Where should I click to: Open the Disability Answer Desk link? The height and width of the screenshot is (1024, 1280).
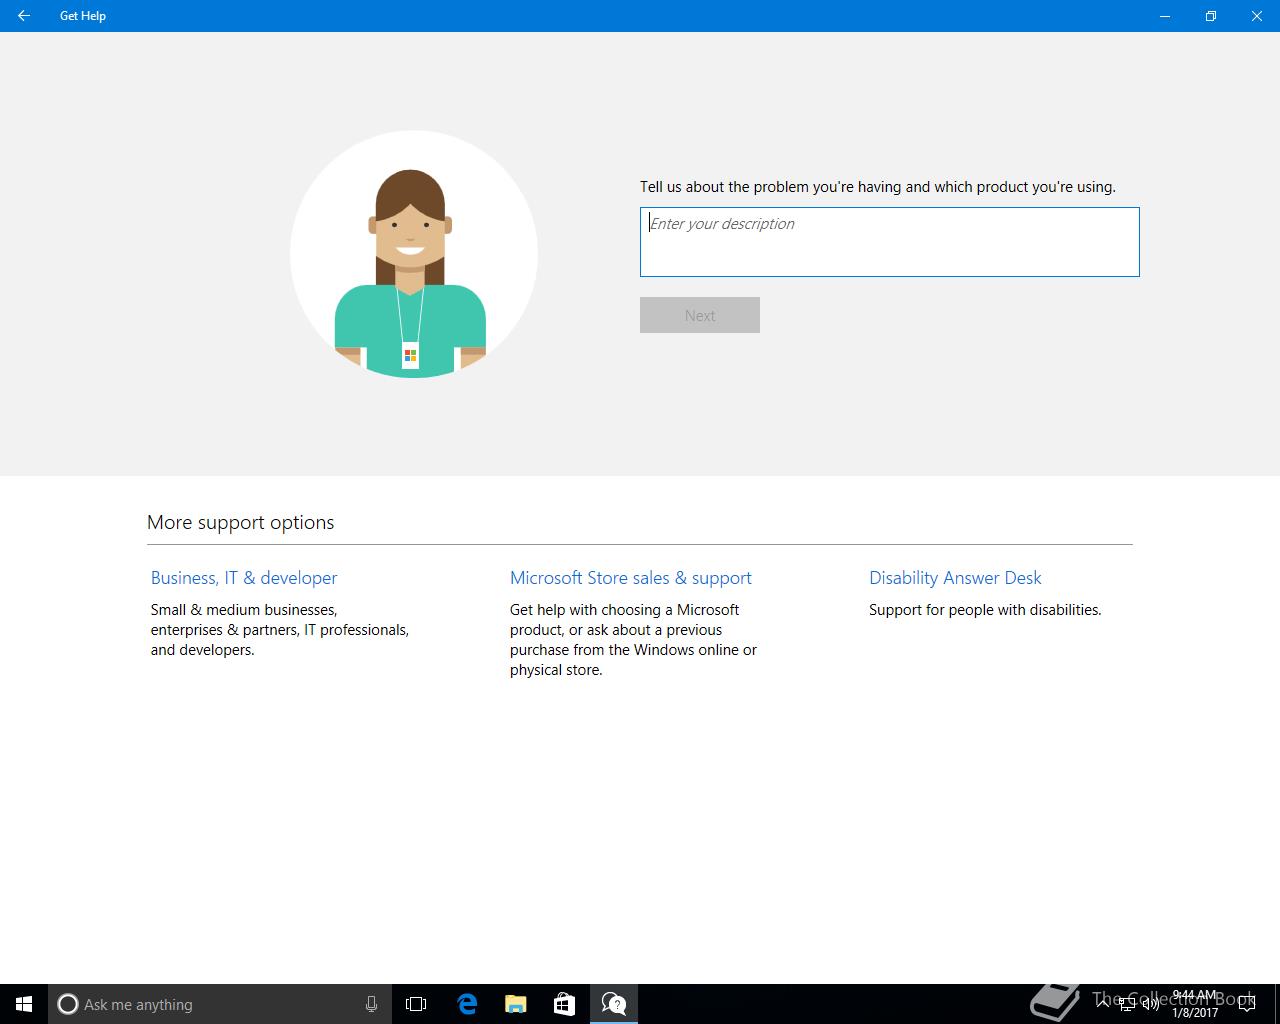[x=955, y=578]
